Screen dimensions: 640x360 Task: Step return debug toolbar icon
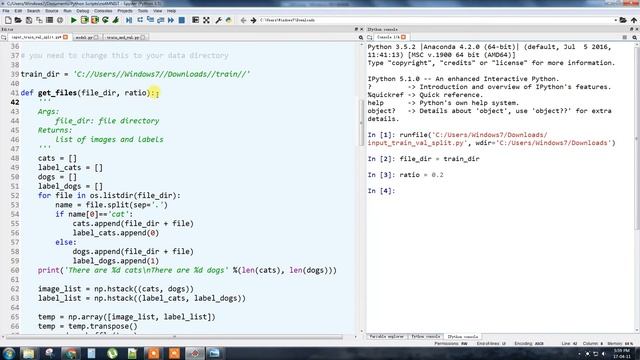click(x=160, y=20)
